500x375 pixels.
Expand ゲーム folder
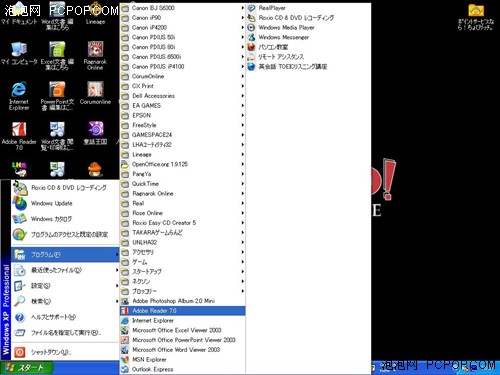click(x=183, y=262)
